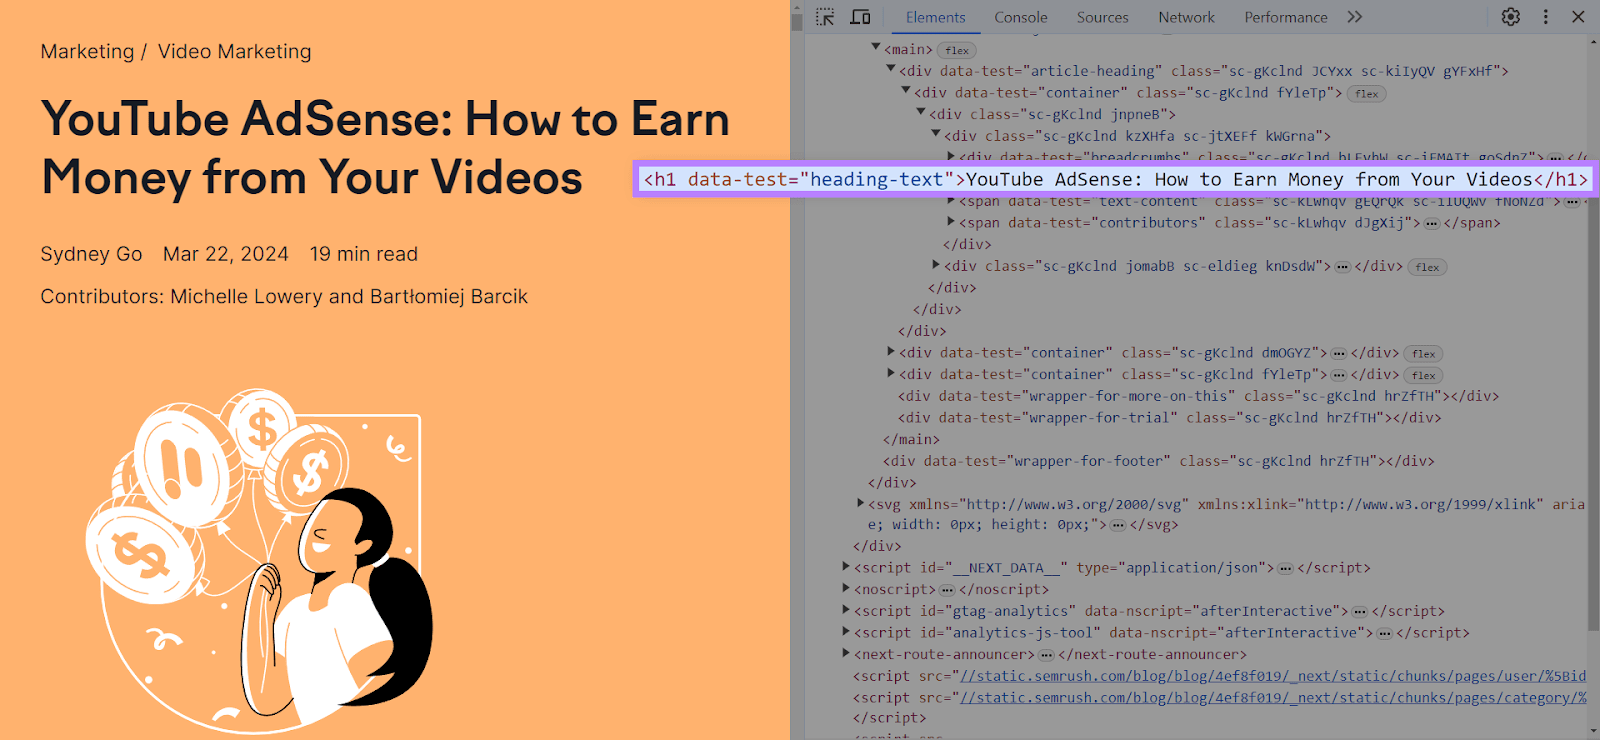
Task: Click the article title heading
Action: [385, 148]
